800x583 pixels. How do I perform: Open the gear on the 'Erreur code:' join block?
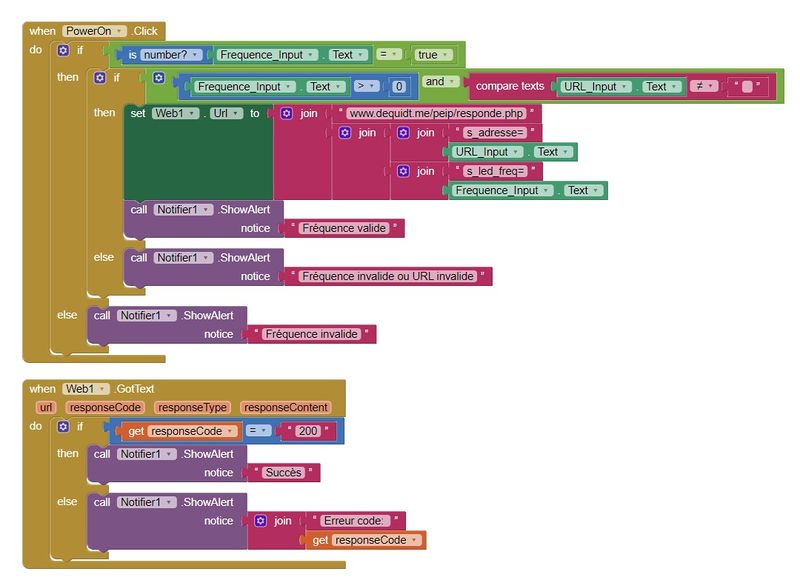tap(261, 521)
